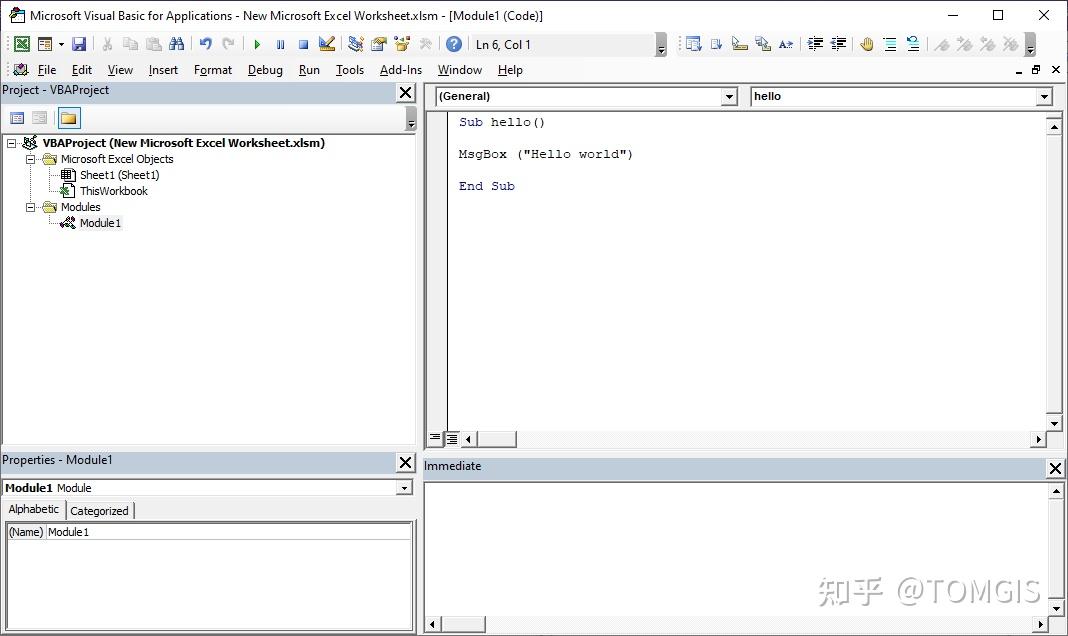Click the Reset (stop) icon
Image resolution: width=1068 pixels, height=636 pixels.
click(x=301, y=44)
